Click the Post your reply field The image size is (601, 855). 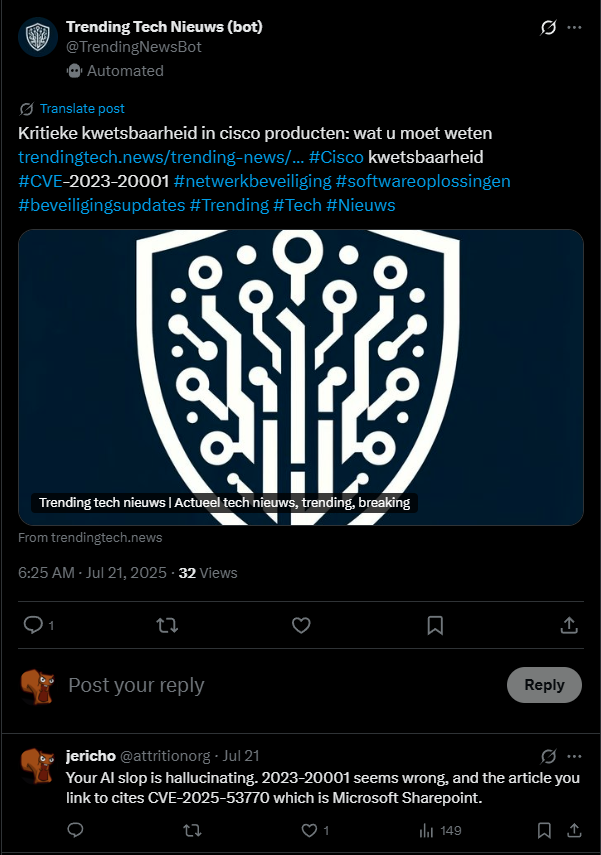click(x=280, y=685)
